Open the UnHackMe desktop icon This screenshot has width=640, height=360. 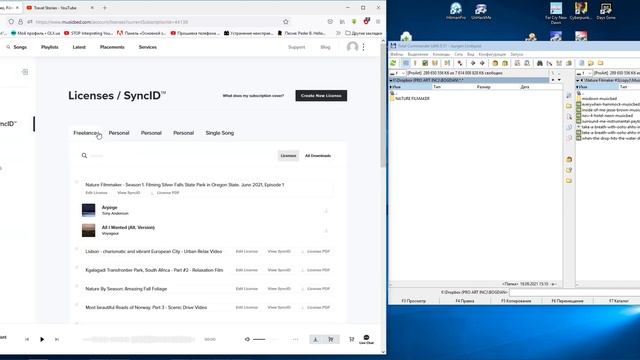(x=481, y=11)
